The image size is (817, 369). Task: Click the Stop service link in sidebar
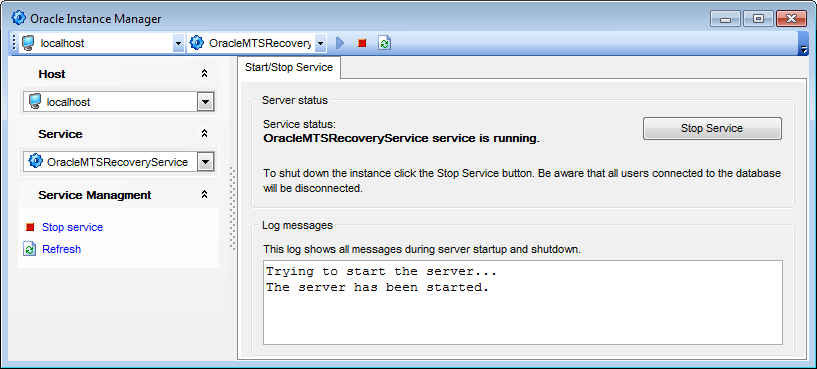tap(72, 227)
